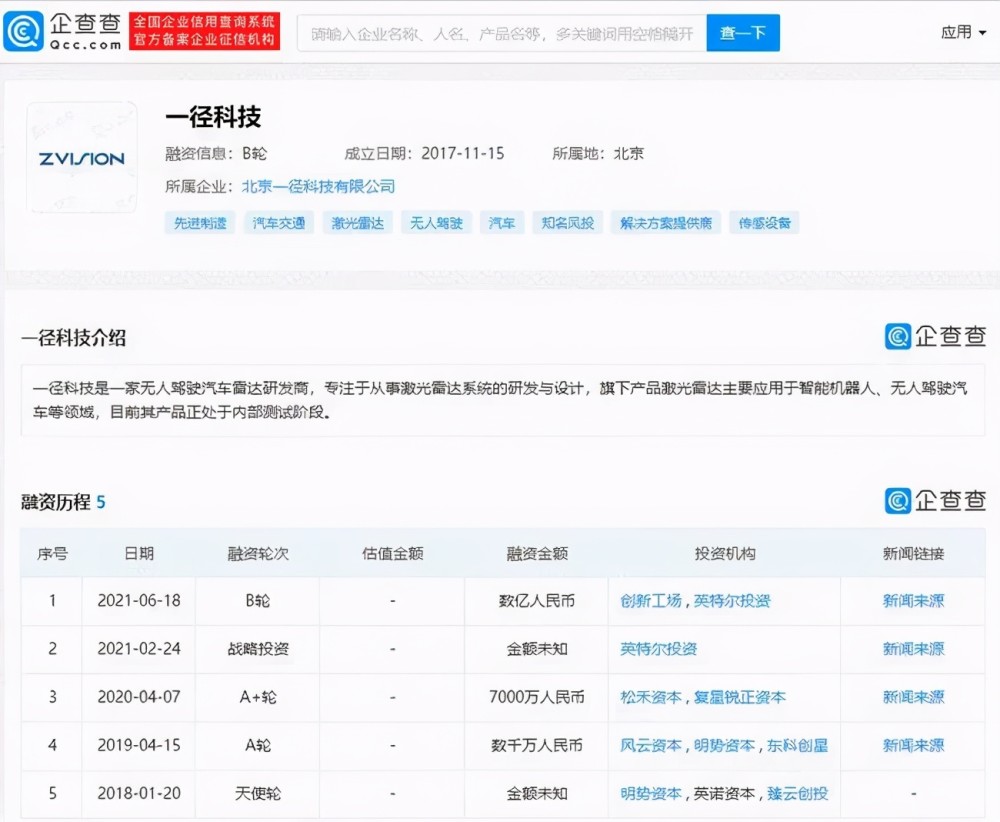
Task: Click the Qcc.com logo icon
Action: tap(24, 32)
